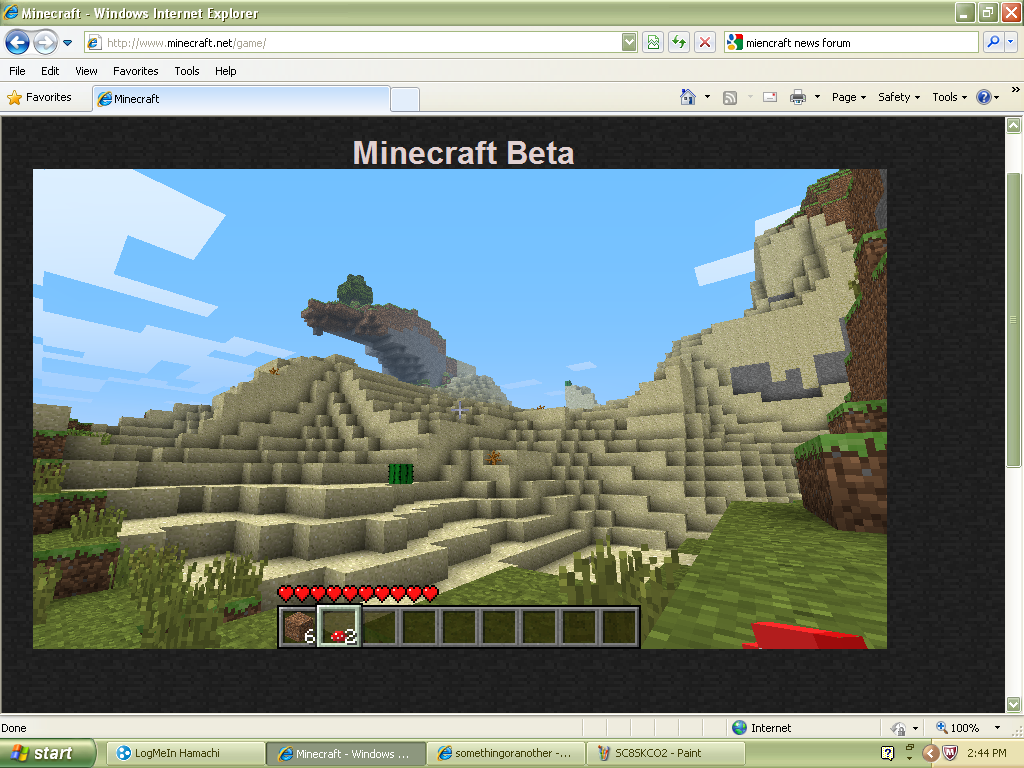
Task: Click the Print icon
Action: (797, 97)
